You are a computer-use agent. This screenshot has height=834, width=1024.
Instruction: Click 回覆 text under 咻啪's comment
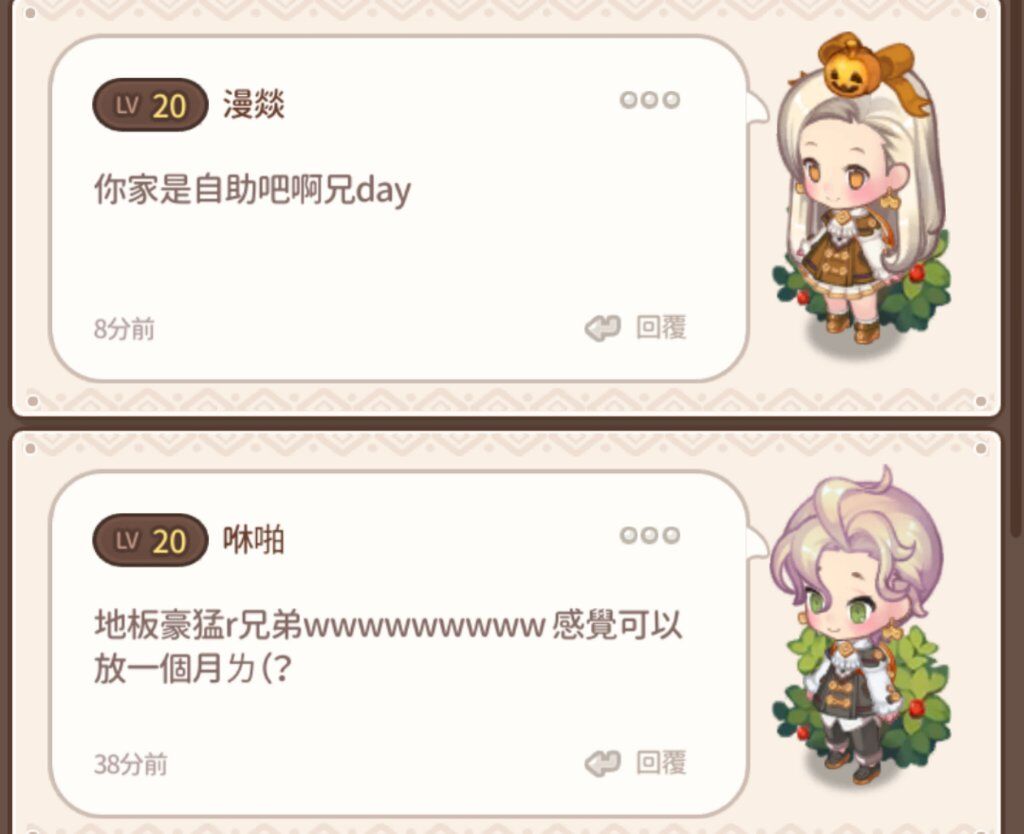661,762
